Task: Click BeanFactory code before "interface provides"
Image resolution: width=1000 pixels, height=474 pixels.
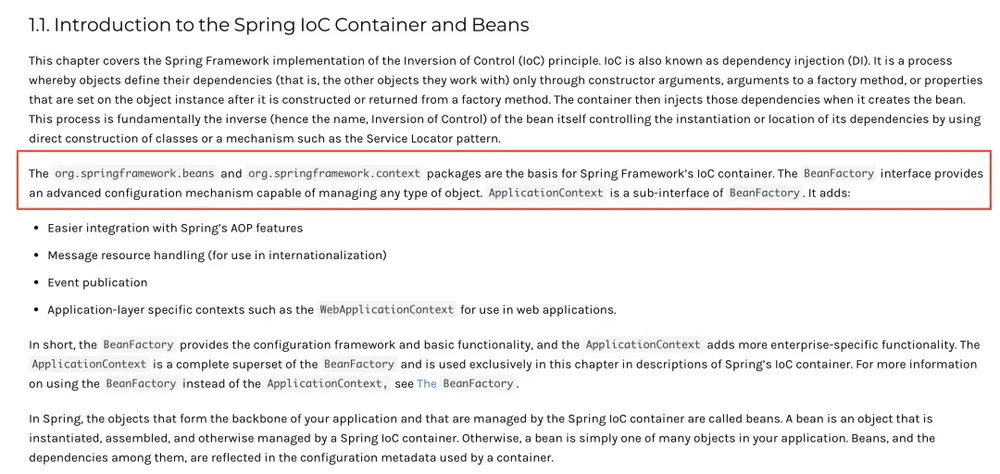Action: 839,174
